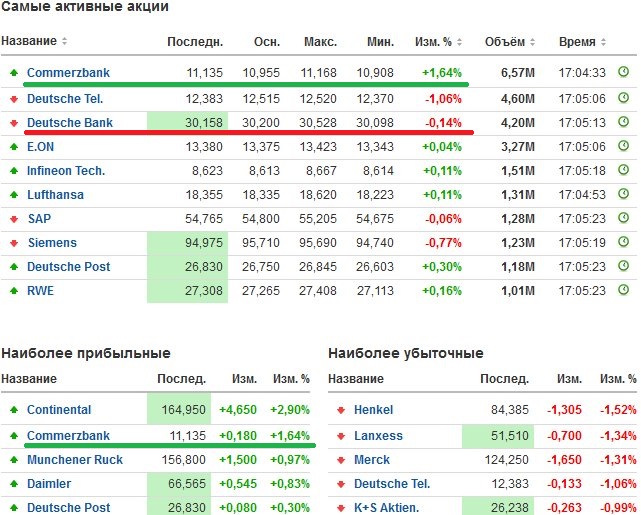Click the Наиболее убыточные heading

406,354
